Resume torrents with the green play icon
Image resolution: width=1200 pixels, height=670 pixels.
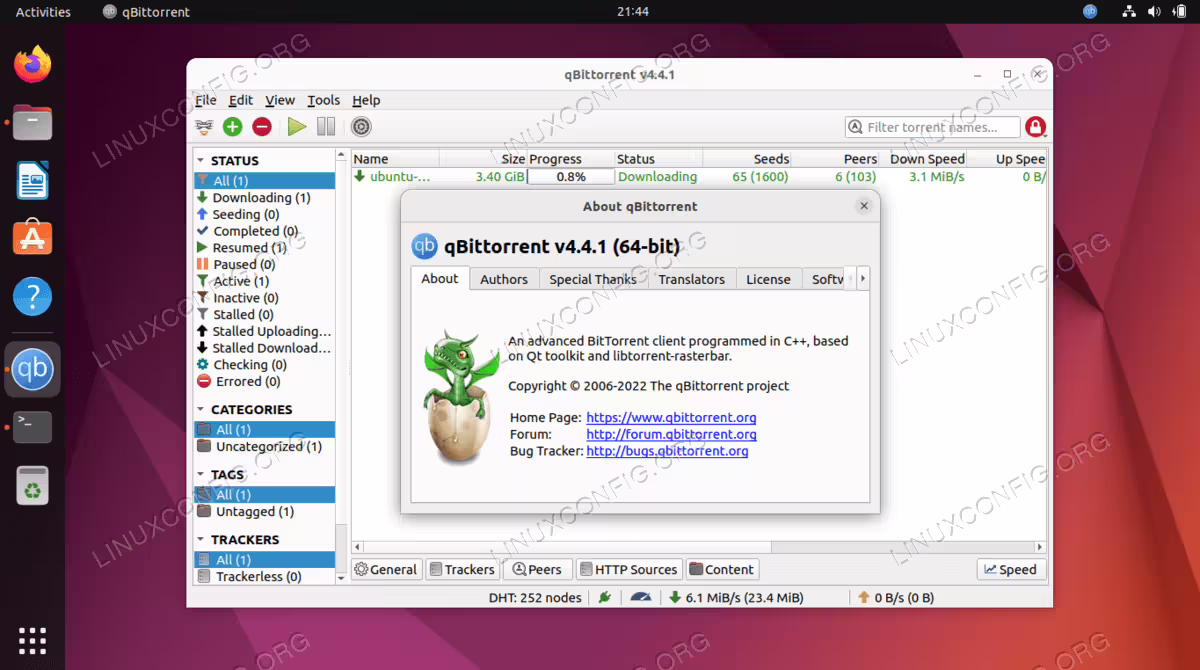[x=297, y=127]
